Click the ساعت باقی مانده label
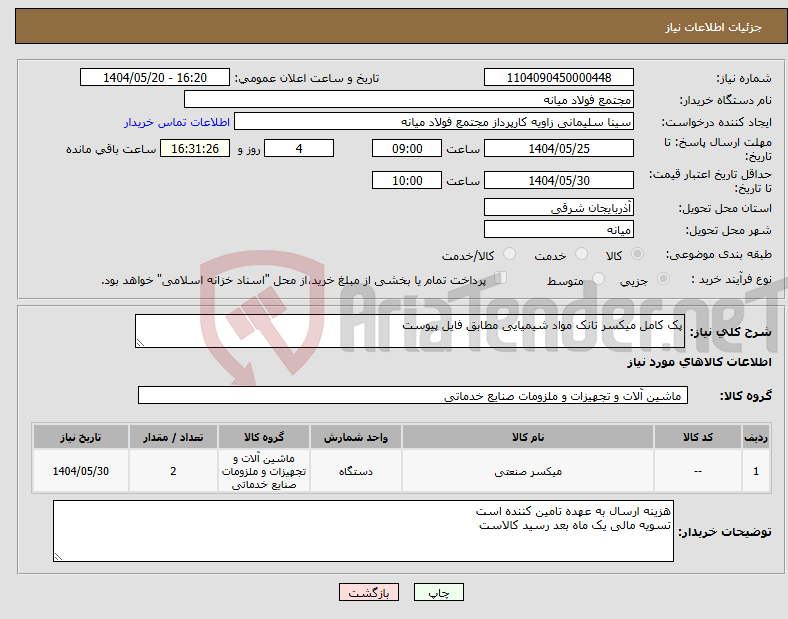Viewport: 788px width, 619px height. [111, 149]
